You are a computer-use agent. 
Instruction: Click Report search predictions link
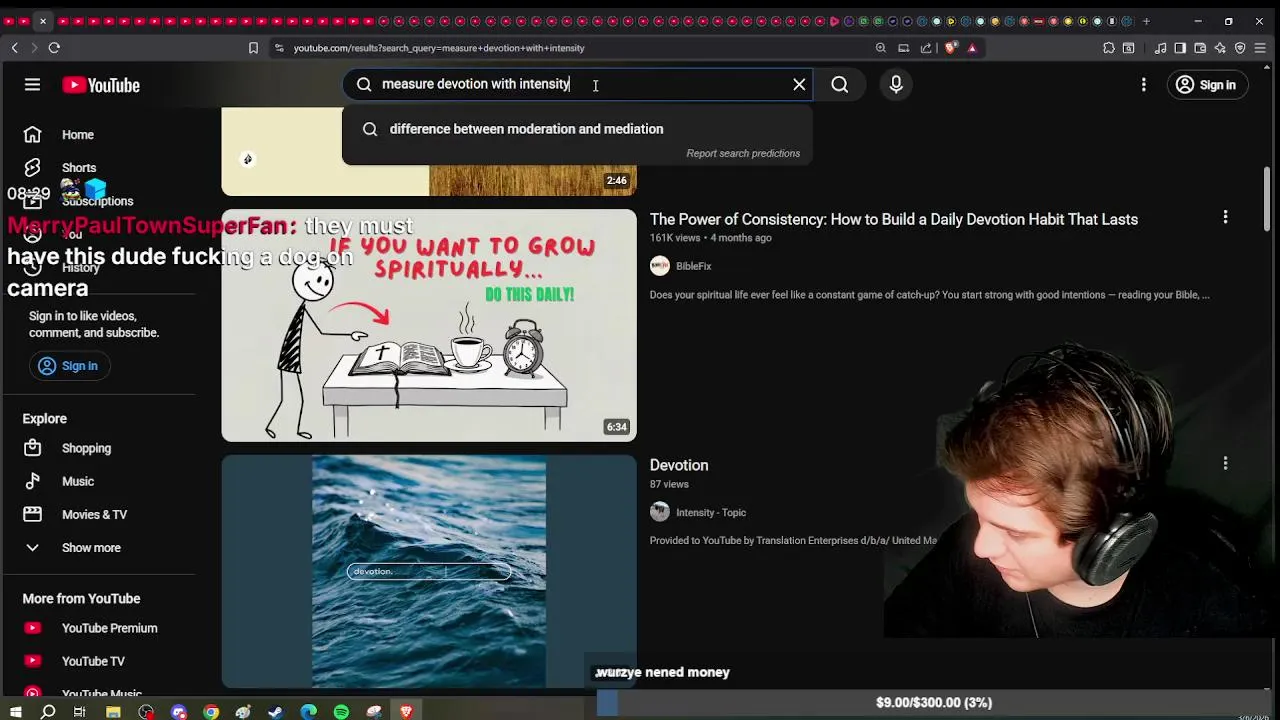coord(743,154)
